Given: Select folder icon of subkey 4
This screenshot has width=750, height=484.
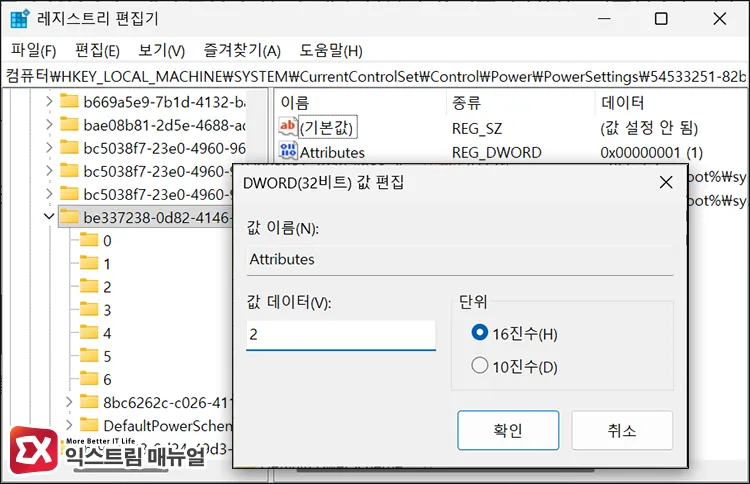Looking at the screenshot, I should click(89, 332).
